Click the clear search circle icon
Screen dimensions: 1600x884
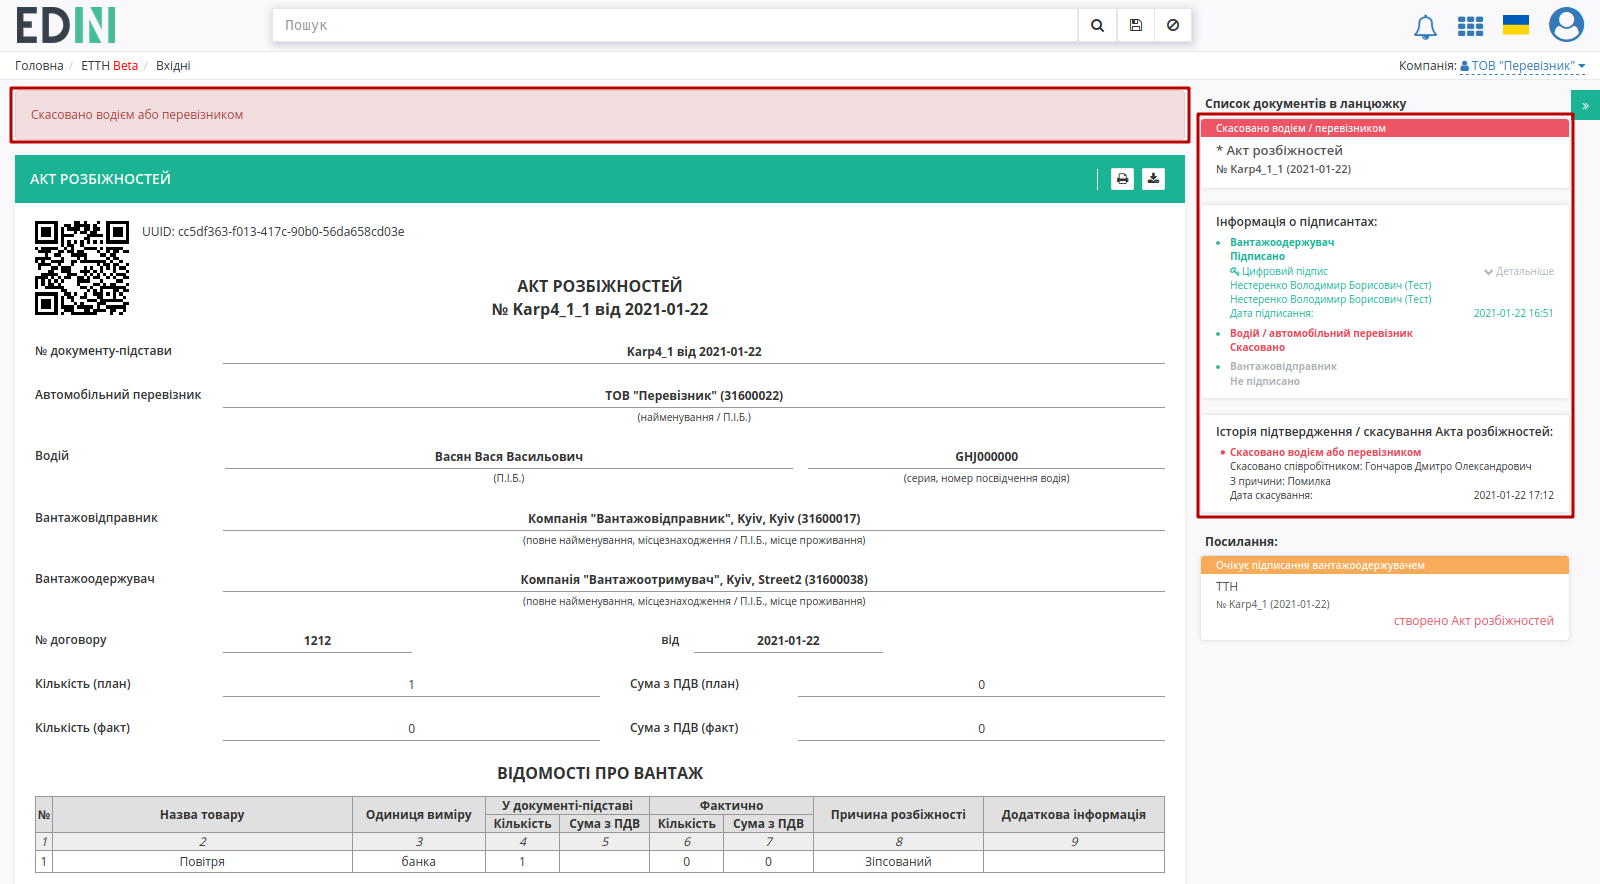click(1173, 25)
